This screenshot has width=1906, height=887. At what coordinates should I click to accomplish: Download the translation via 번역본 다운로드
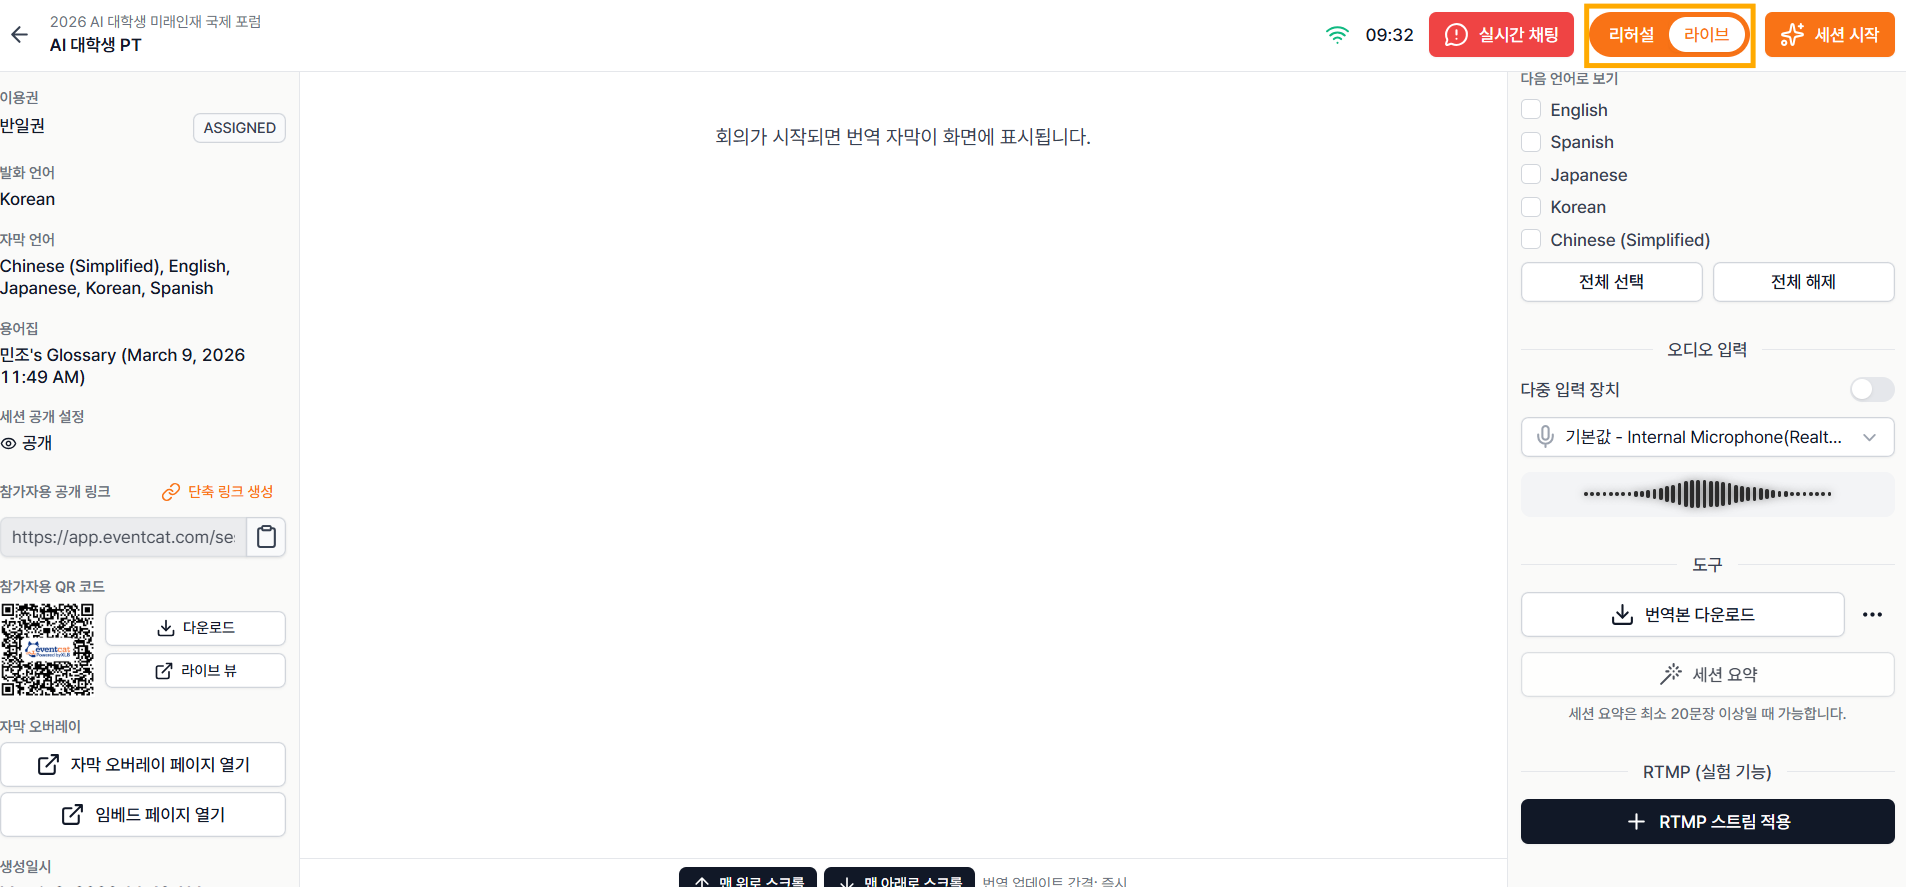click(1682, 615)
